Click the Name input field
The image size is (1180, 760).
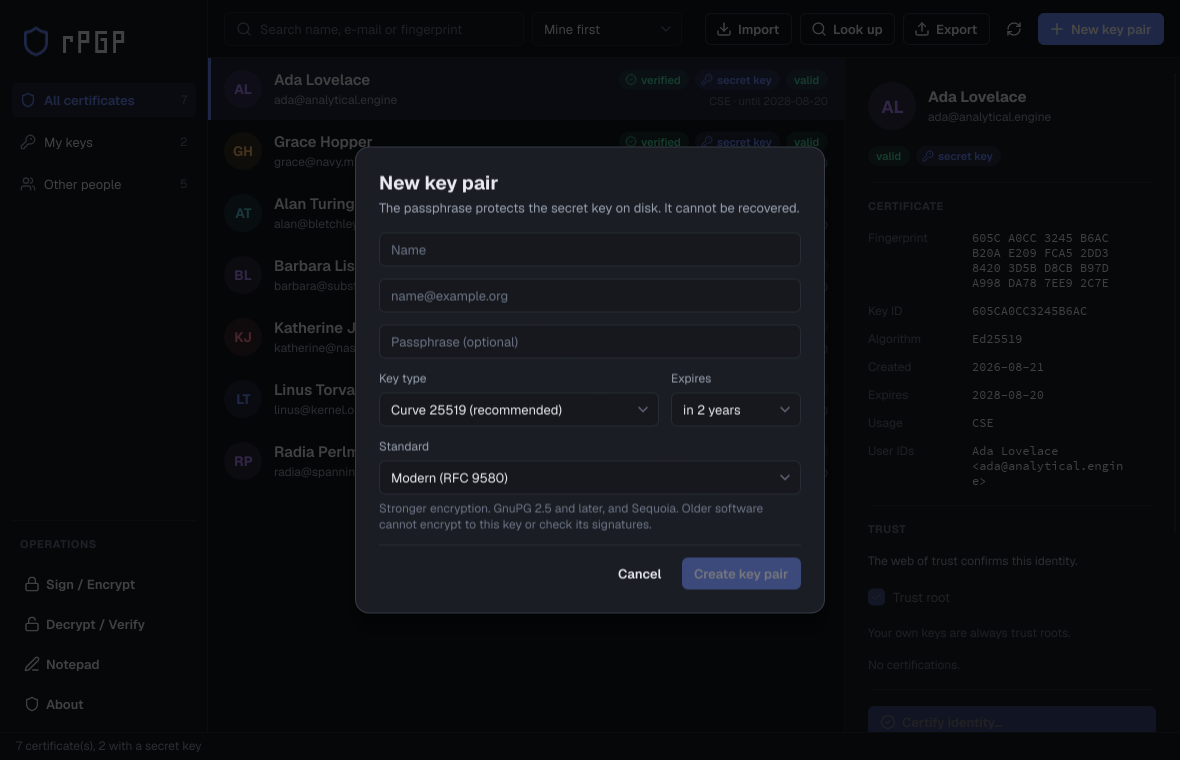coord(589,249)
